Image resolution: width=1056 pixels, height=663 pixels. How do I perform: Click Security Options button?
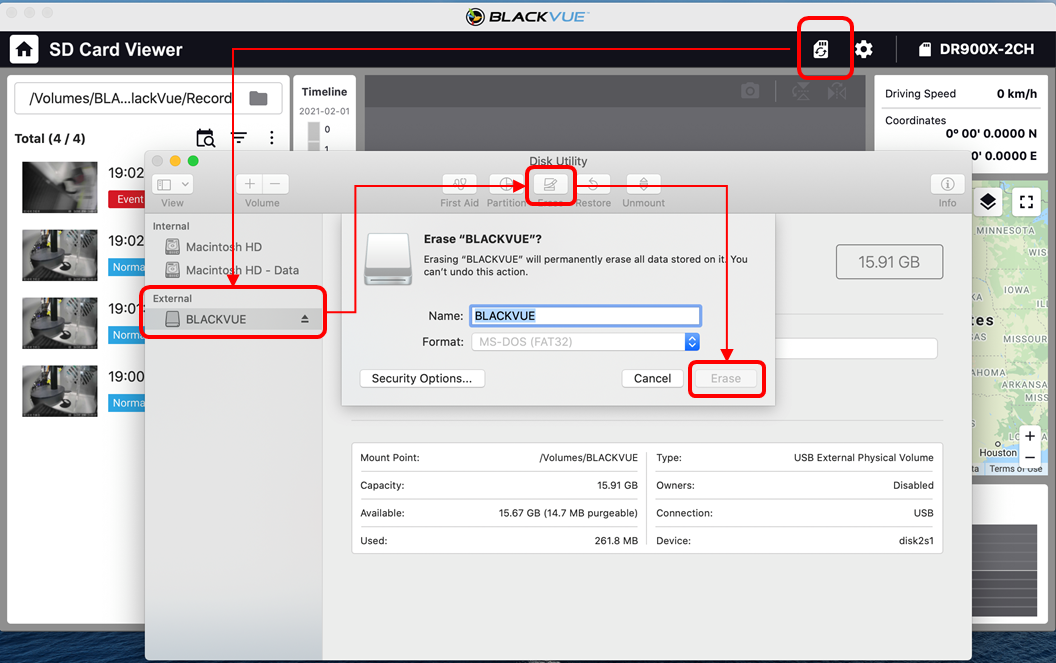click(x=422, y=379)
